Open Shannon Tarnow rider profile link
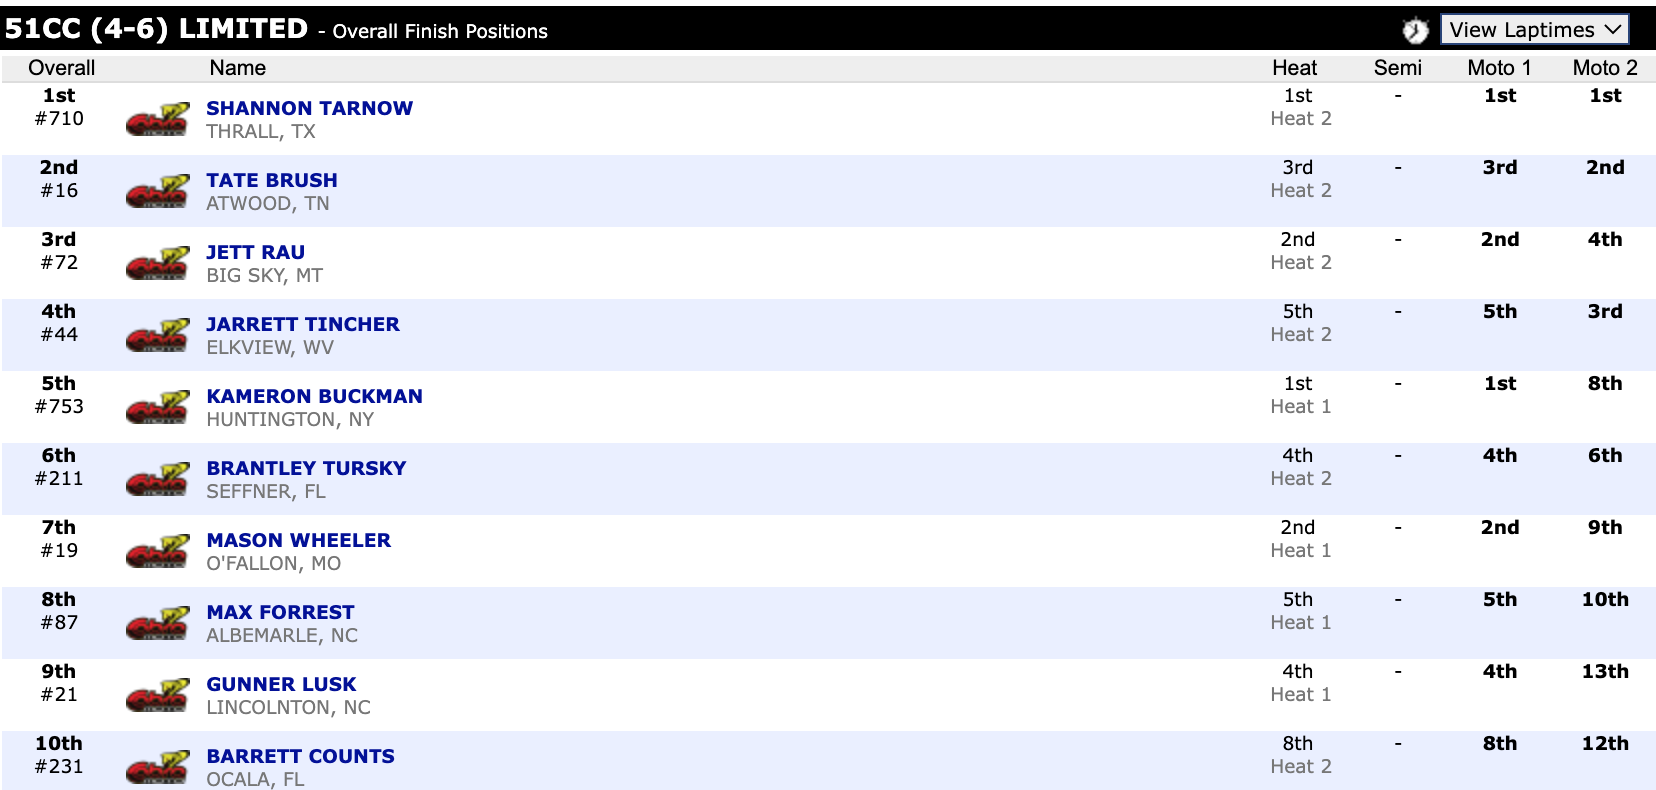 point(309,108)
